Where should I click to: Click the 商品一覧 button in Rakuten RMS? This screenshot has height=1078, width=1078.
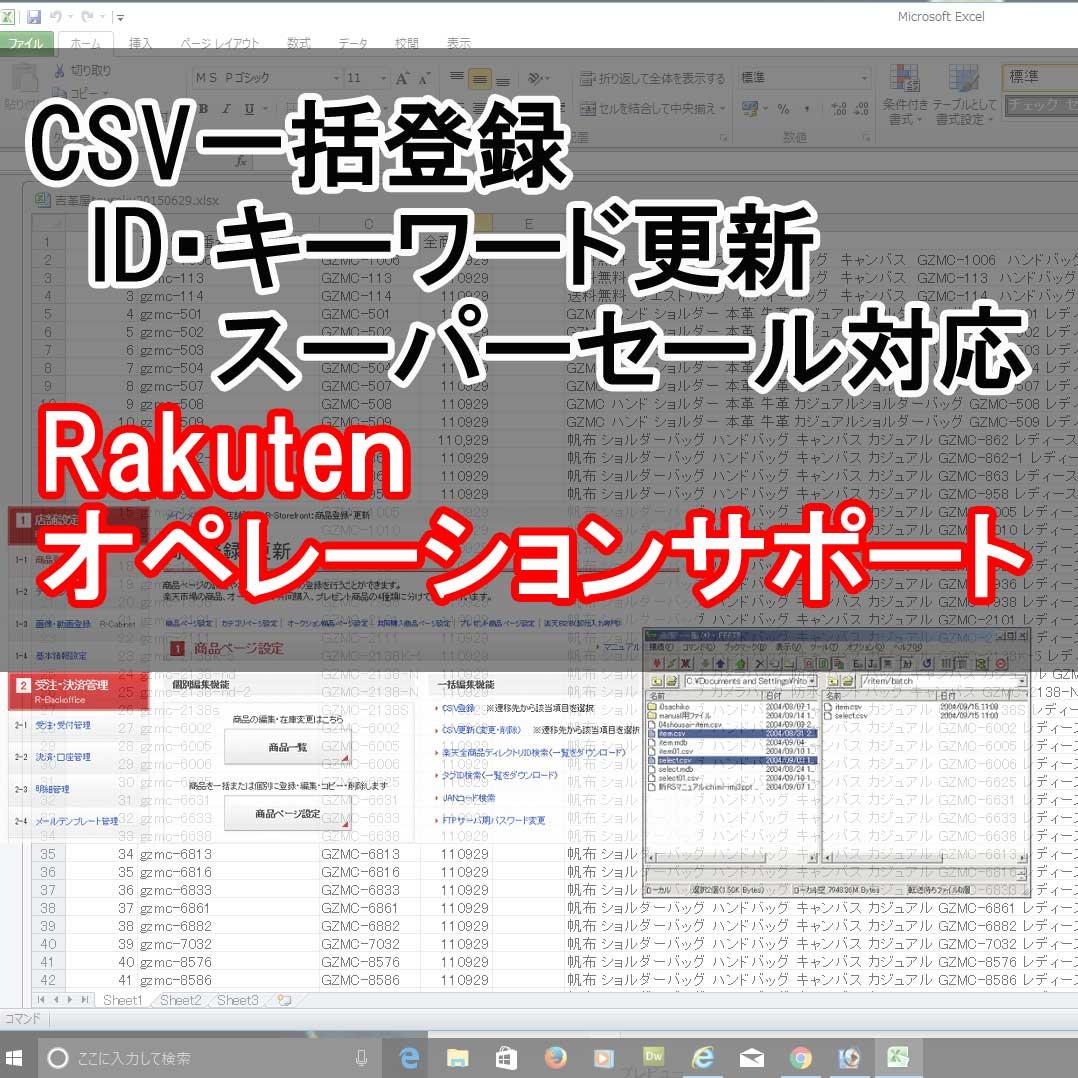287,747
